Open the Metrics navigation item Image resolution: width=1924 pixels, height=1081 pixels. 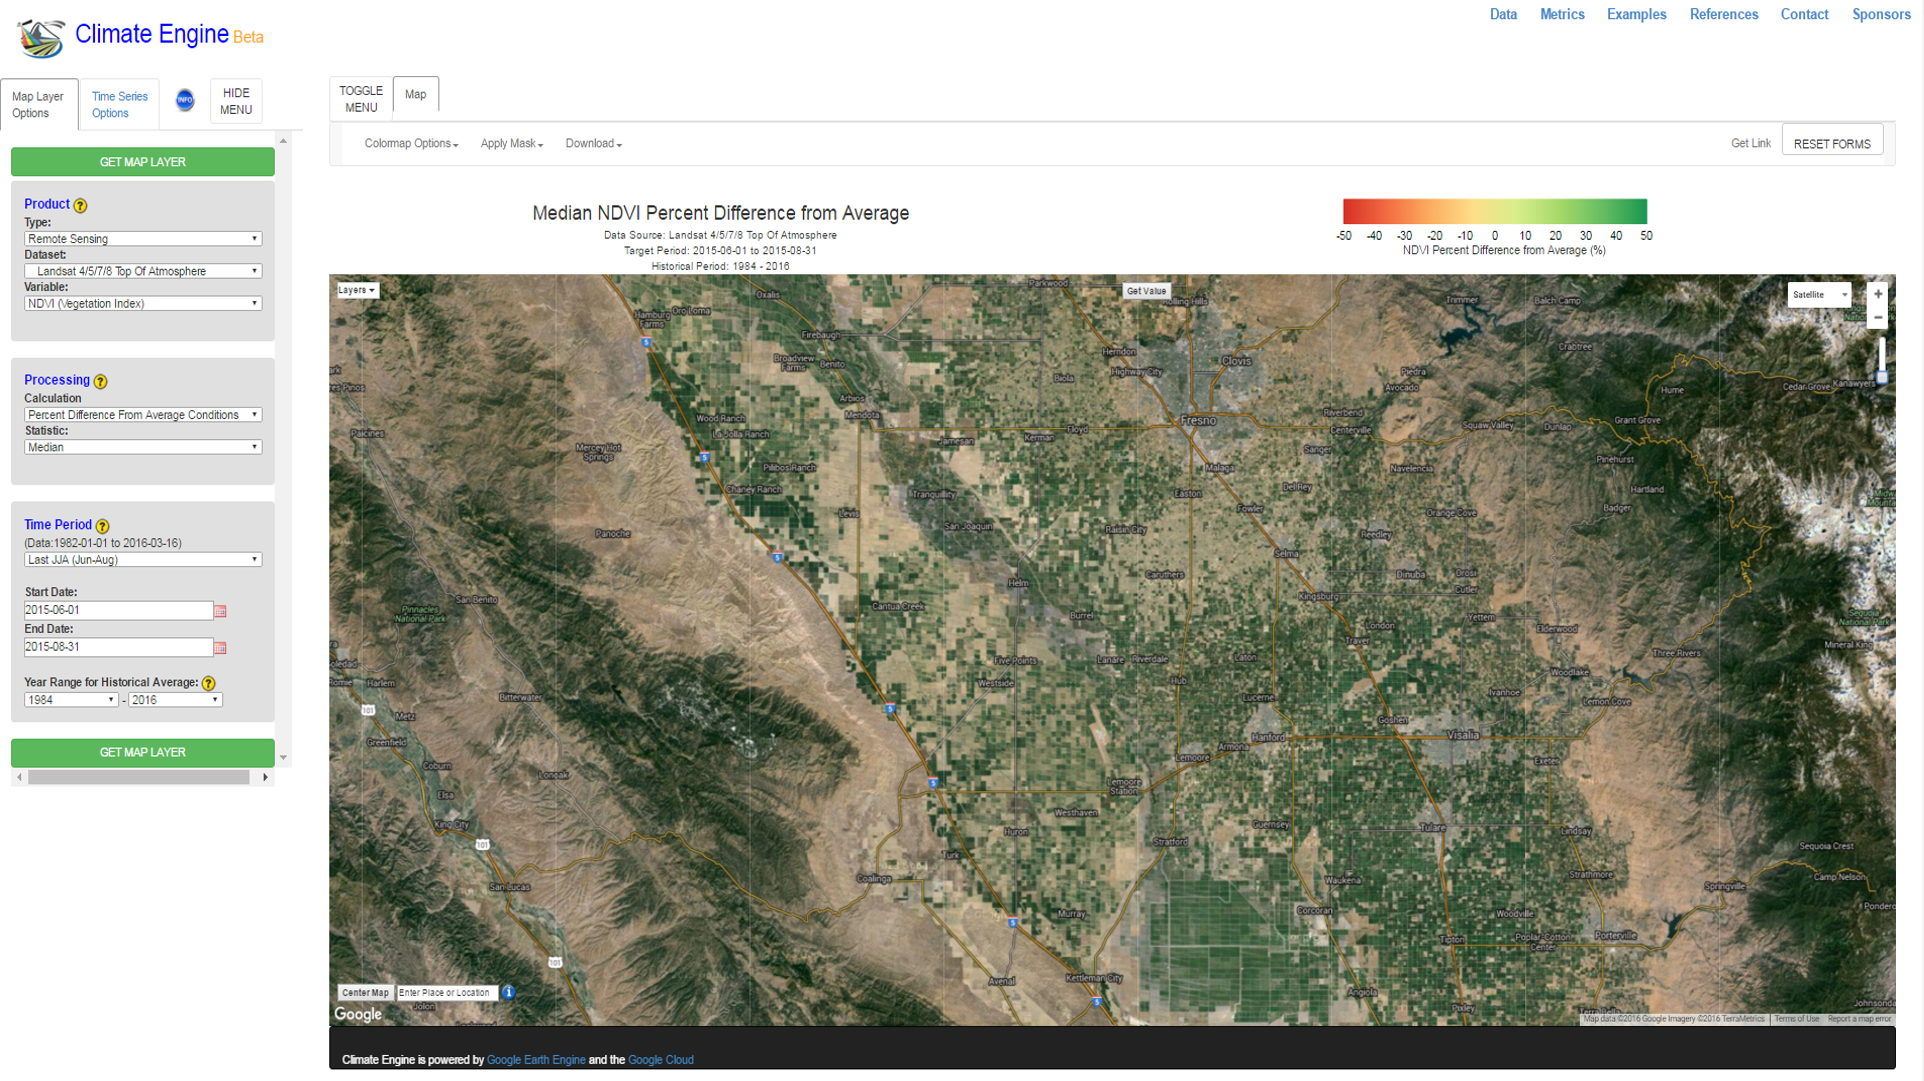point(1562,14)
